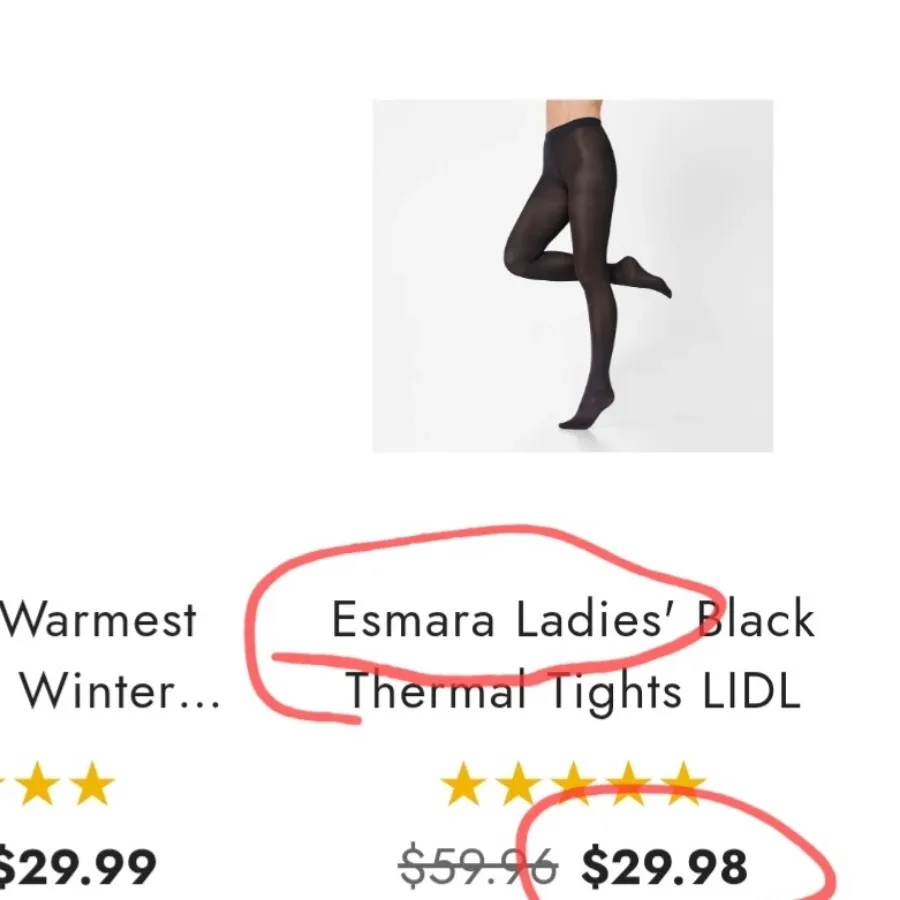Viewport: 900px width, 900px height.
Task: Click the Esmara brand name in title
Action: (413, 619)
